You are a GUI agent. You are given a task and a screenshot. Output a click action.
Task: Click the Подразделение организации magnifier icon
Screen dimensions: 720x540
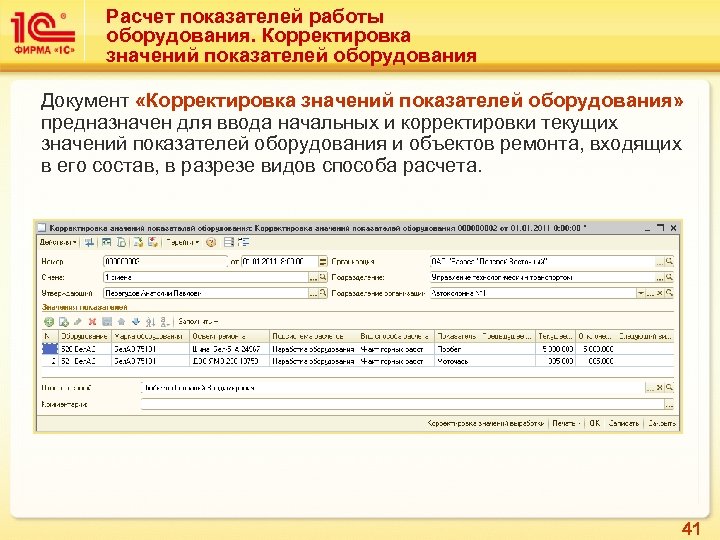669,293
